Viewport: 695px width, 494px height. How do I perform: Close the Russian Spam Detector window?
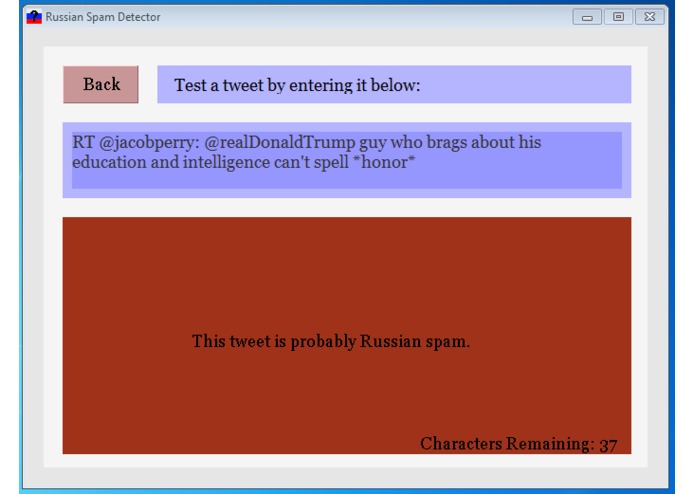[649, 17]
